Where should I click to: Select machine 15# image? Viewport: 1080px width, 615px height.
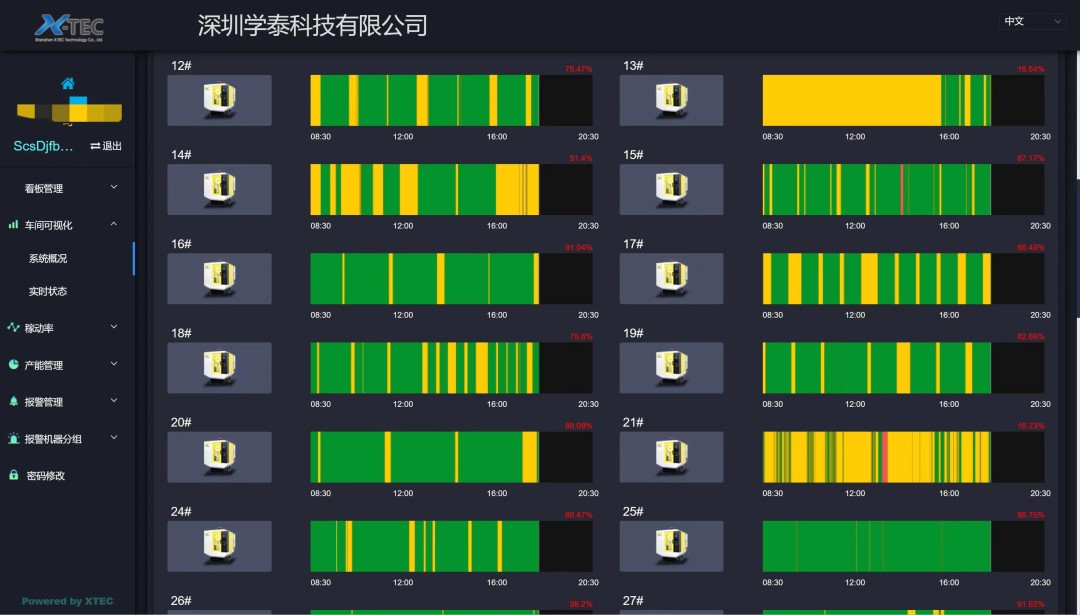point(671,189)
